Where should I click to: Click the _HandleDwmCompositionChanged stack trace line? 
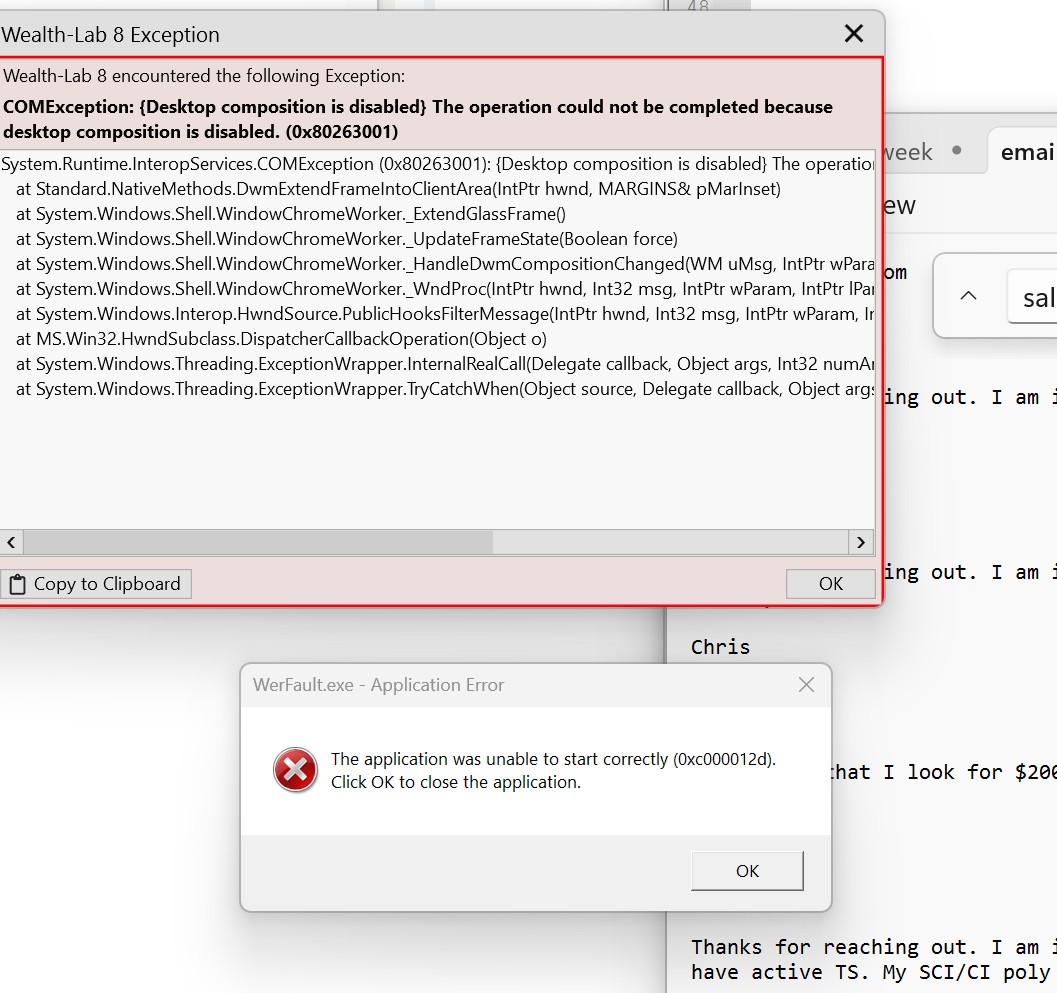[x=444, y=264]
